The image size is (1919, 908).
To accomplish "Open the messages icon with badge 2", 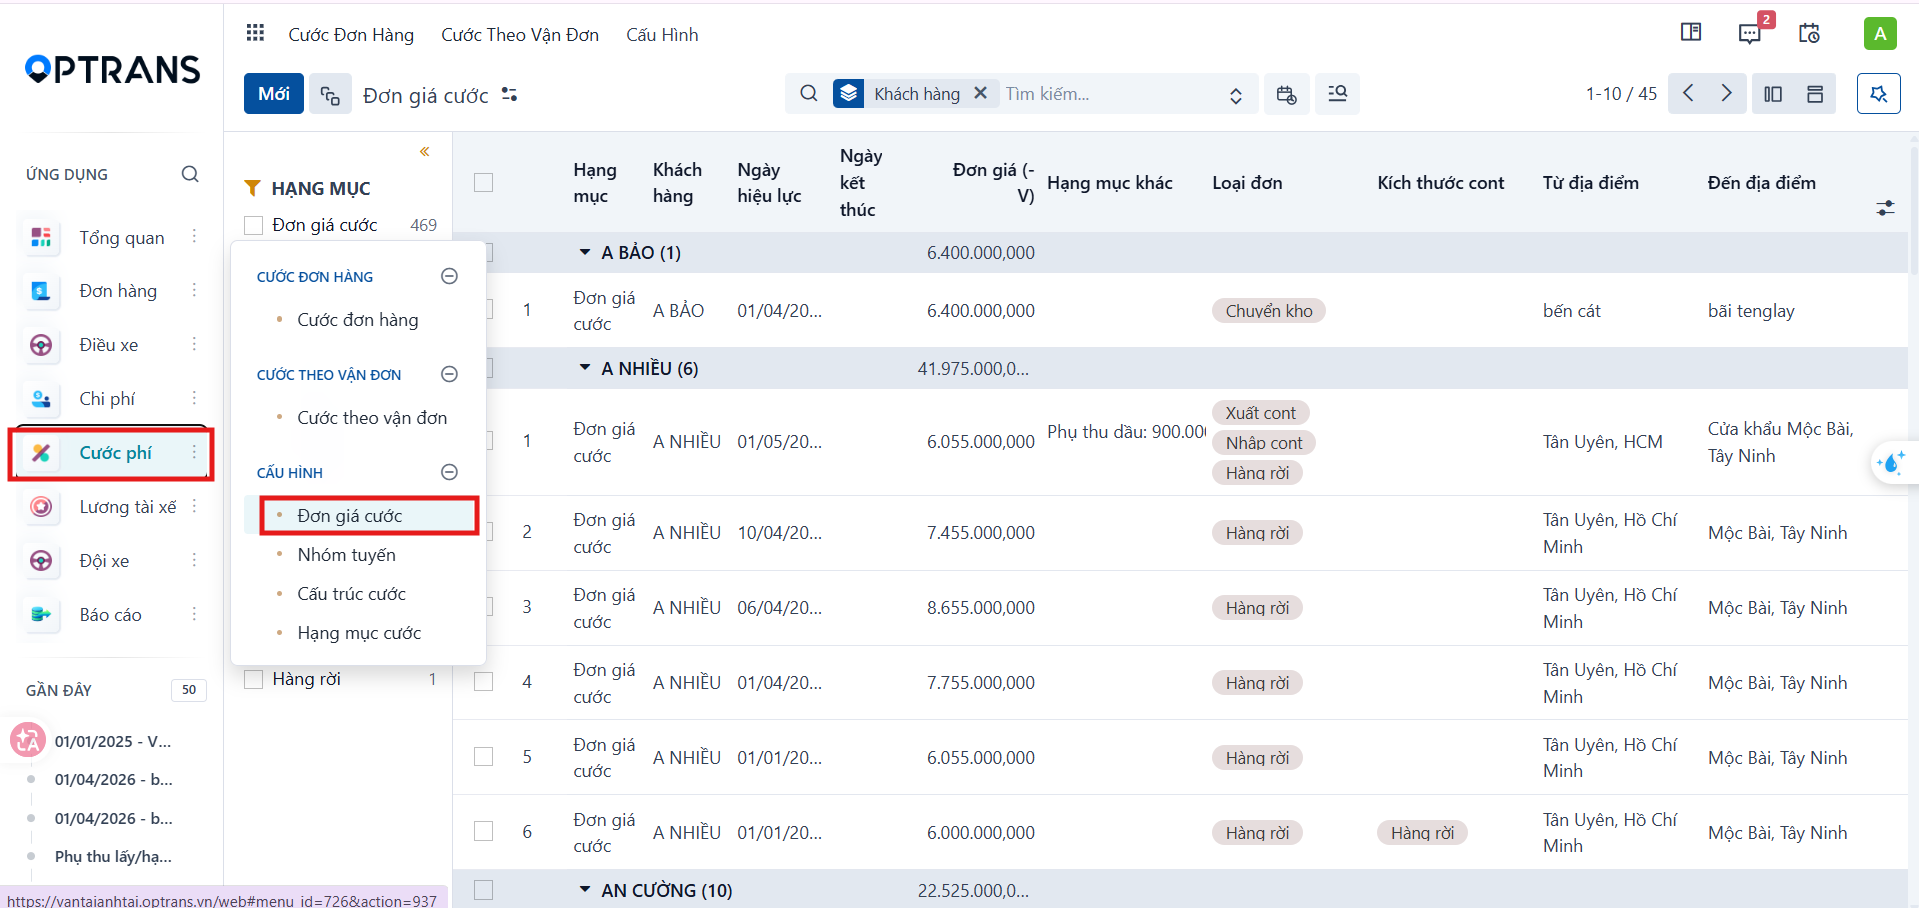I will [1750, 33].
